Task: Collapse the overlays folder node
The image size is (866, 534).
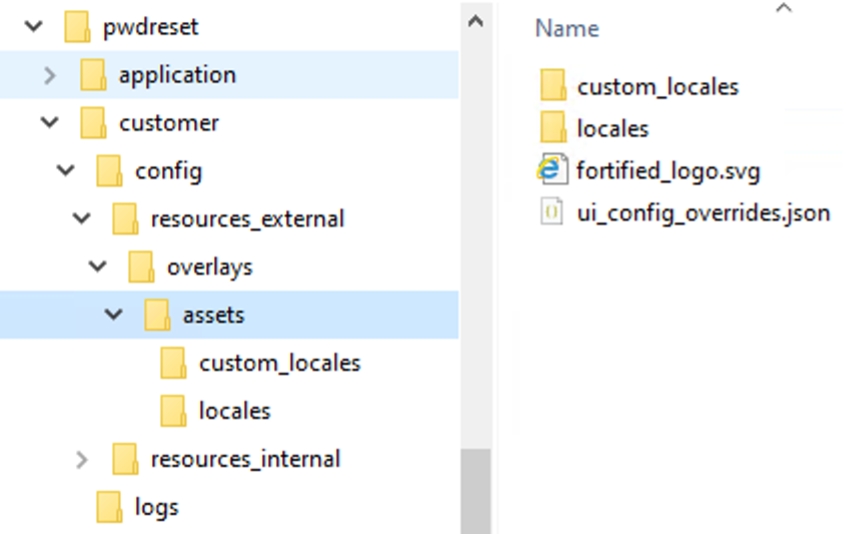Action: pyautogui.click(x=98, y=267)
